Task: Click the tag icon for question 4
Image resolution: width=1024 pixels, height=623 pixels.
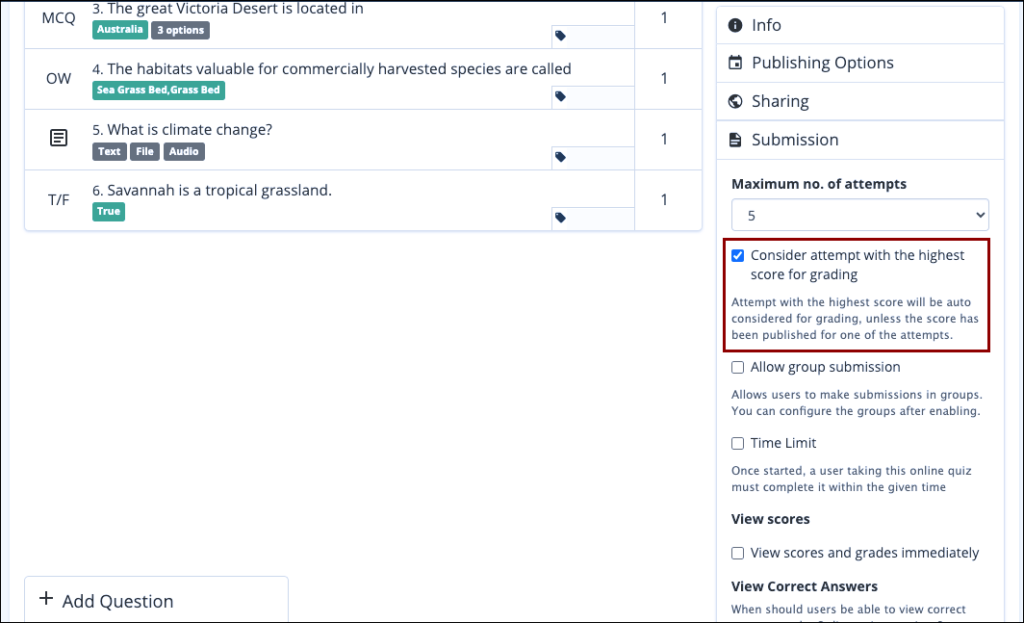Action: [x=560, y=97]
